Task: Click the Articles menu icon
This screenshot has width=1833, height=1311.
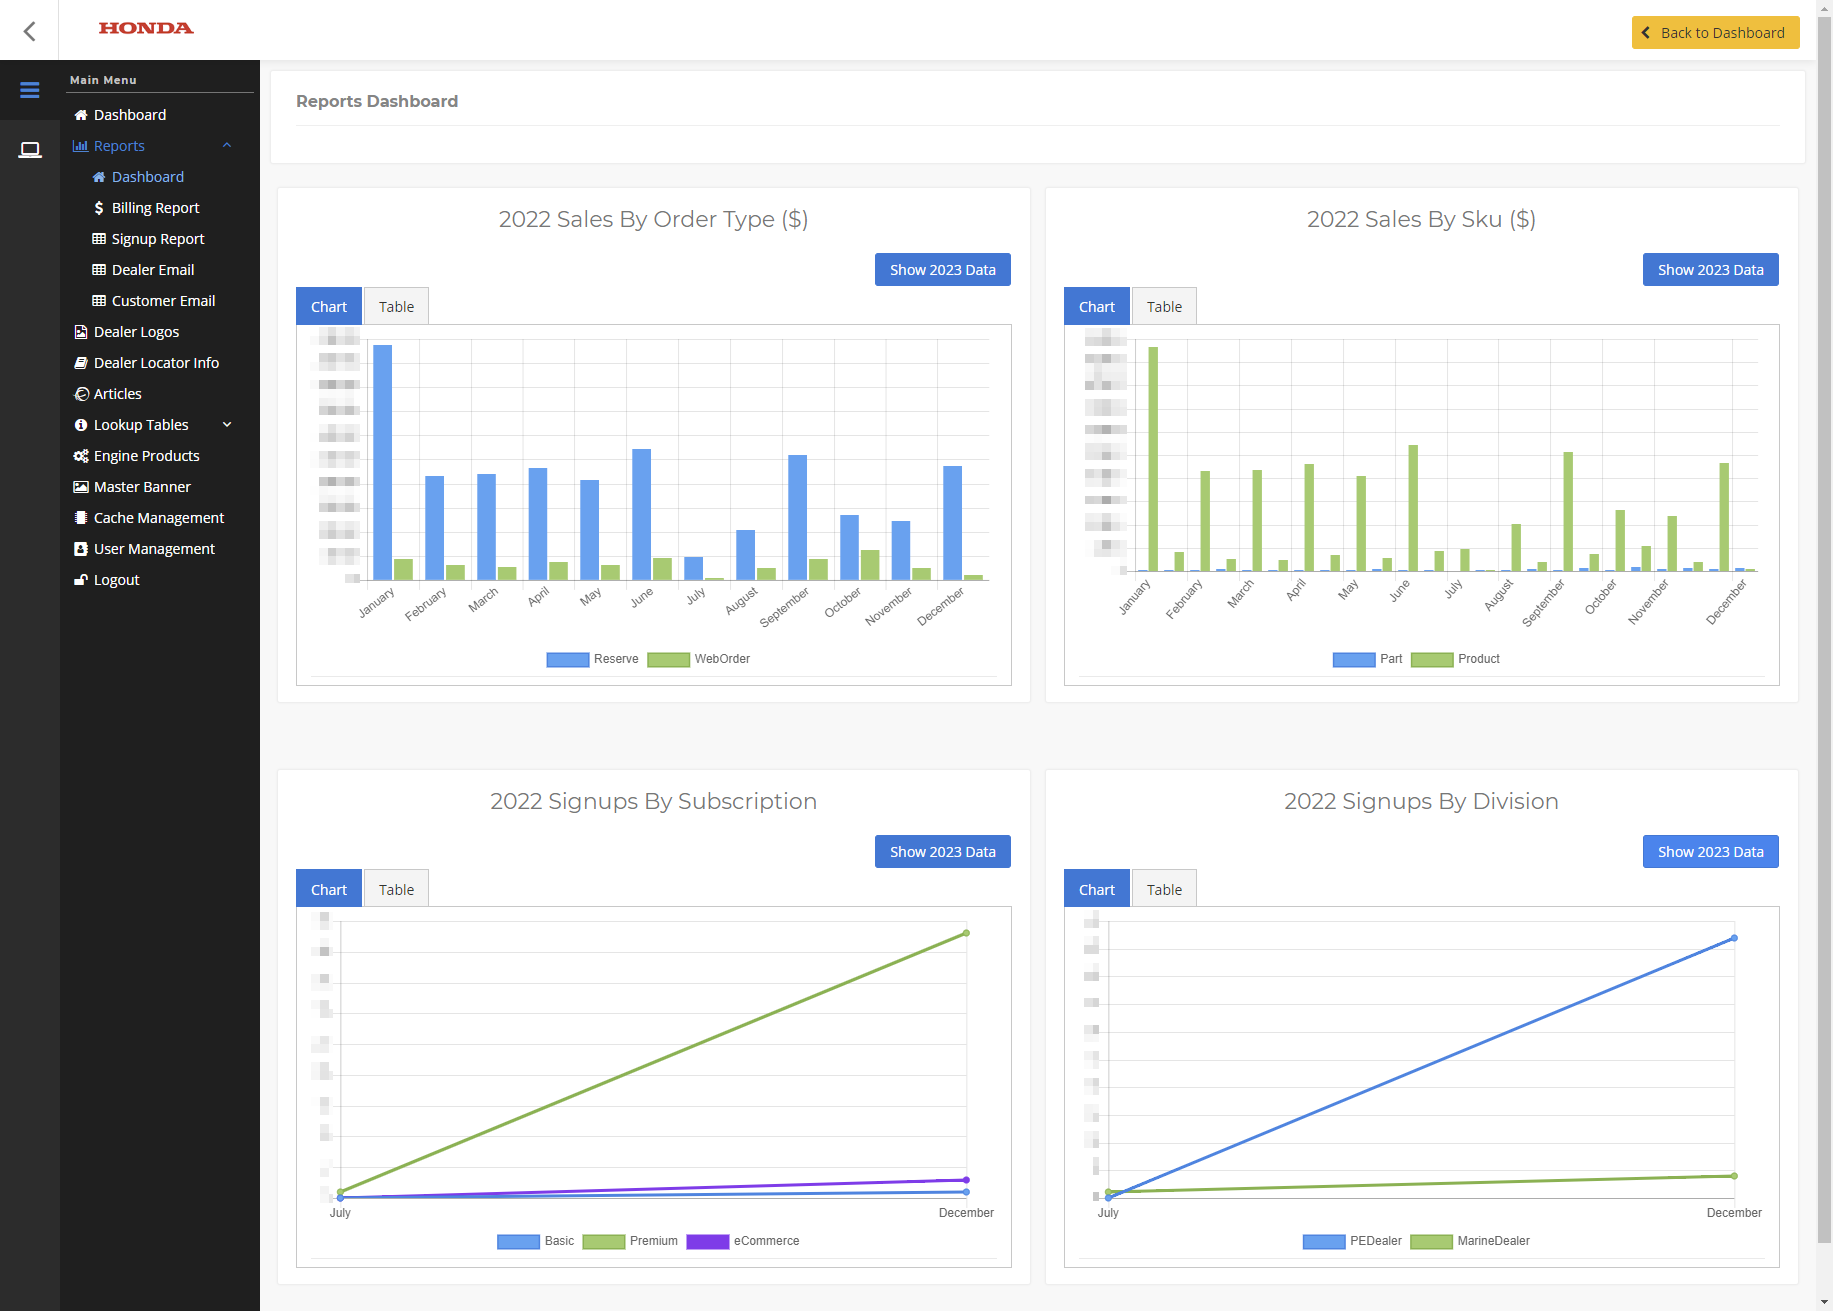Action: (81, 394)
